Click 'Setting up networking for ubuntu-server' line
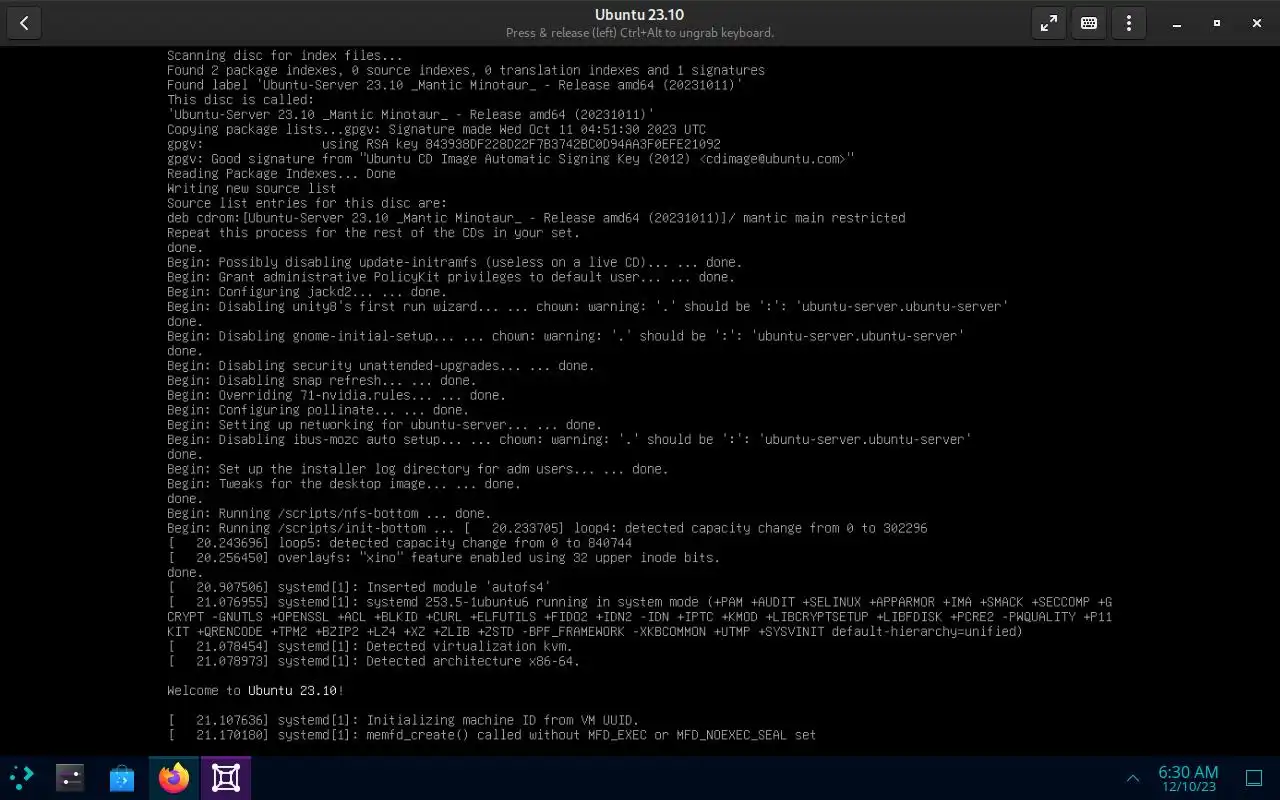 coord(385,425)
